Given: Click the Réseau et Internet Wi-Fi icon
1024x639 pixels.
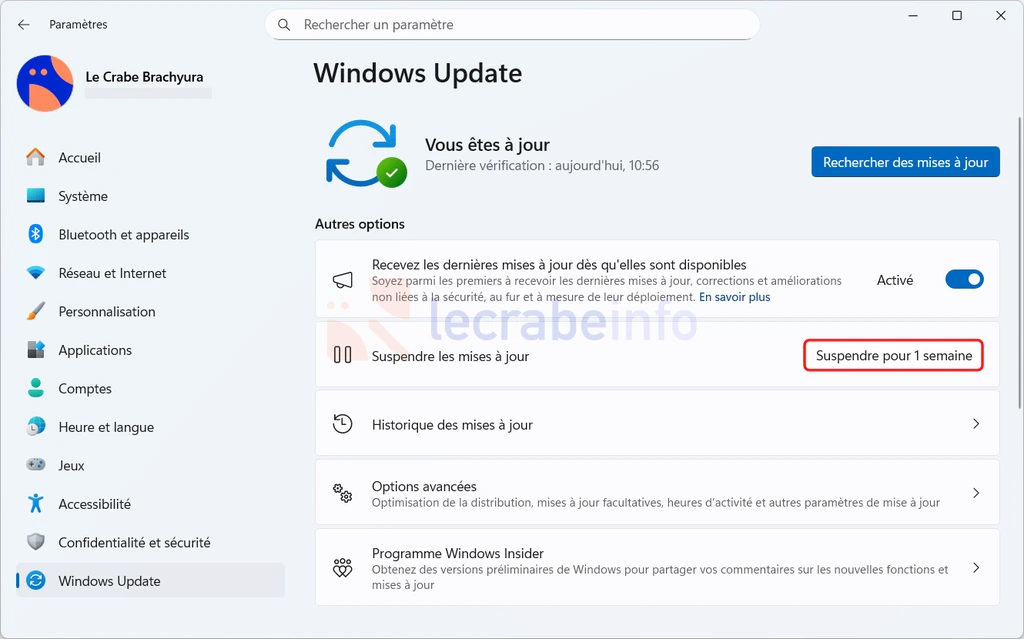Looking at the screenshot, I should point(36,273).
